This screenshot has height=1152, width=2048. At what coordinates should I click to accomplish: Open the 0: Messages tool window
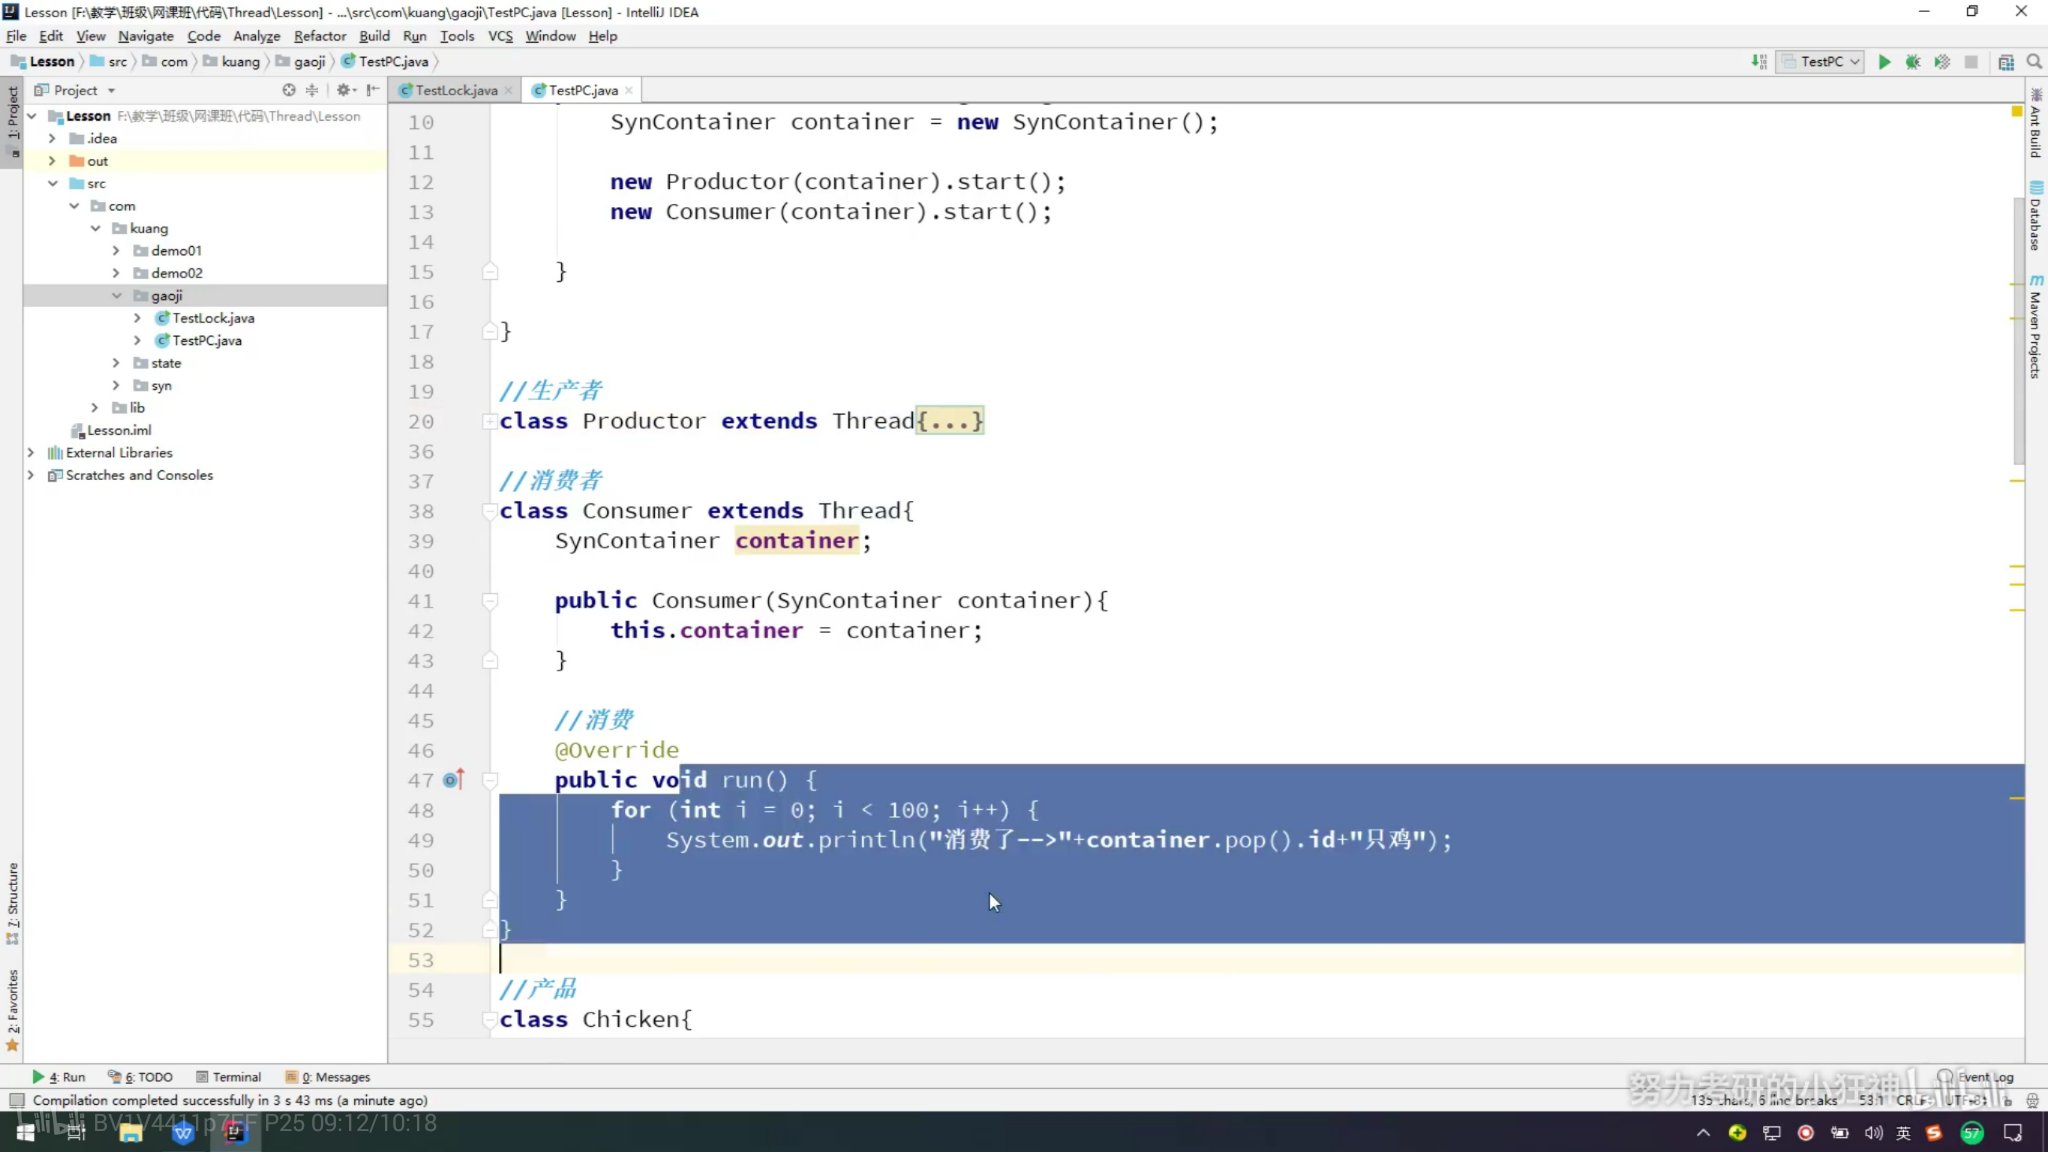328,1077
